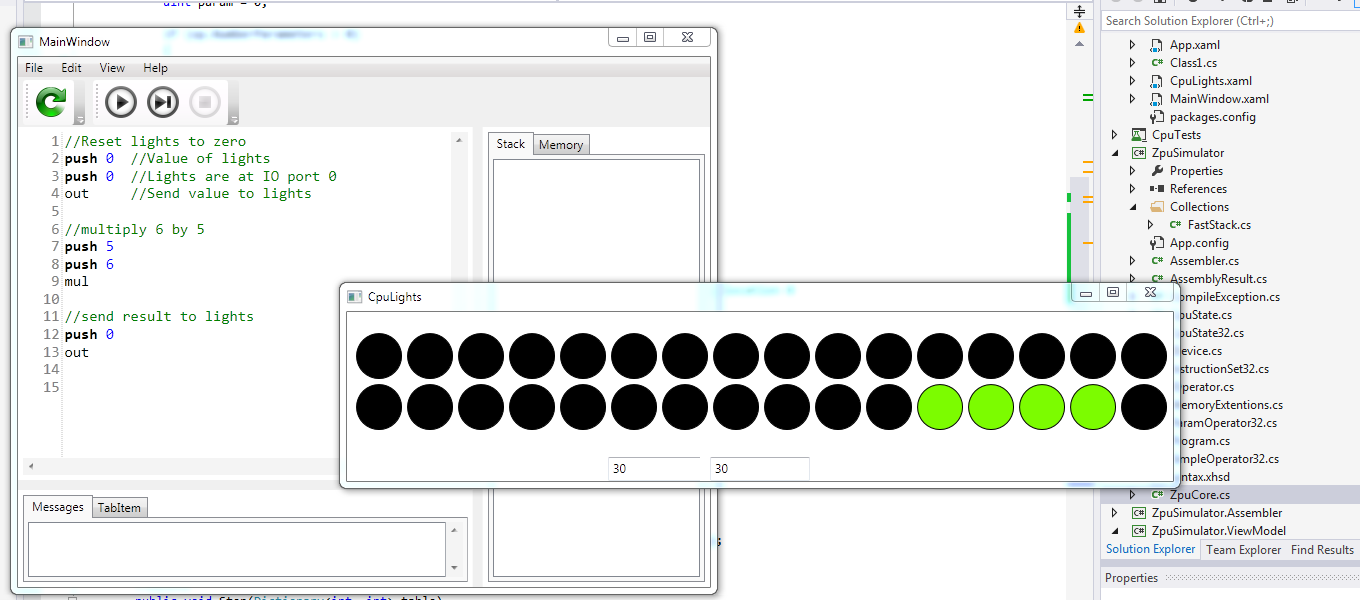Click the FastStack.cs C# file icon
The height and width of the screenshot is (600, 1360).
tap(1174, 225)
